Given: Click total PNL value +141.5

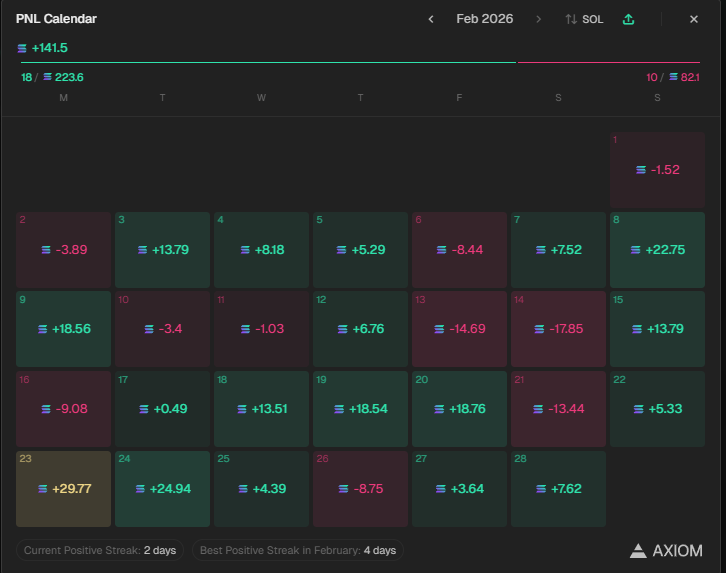Looking at the screenshot, I should (50, 48).
